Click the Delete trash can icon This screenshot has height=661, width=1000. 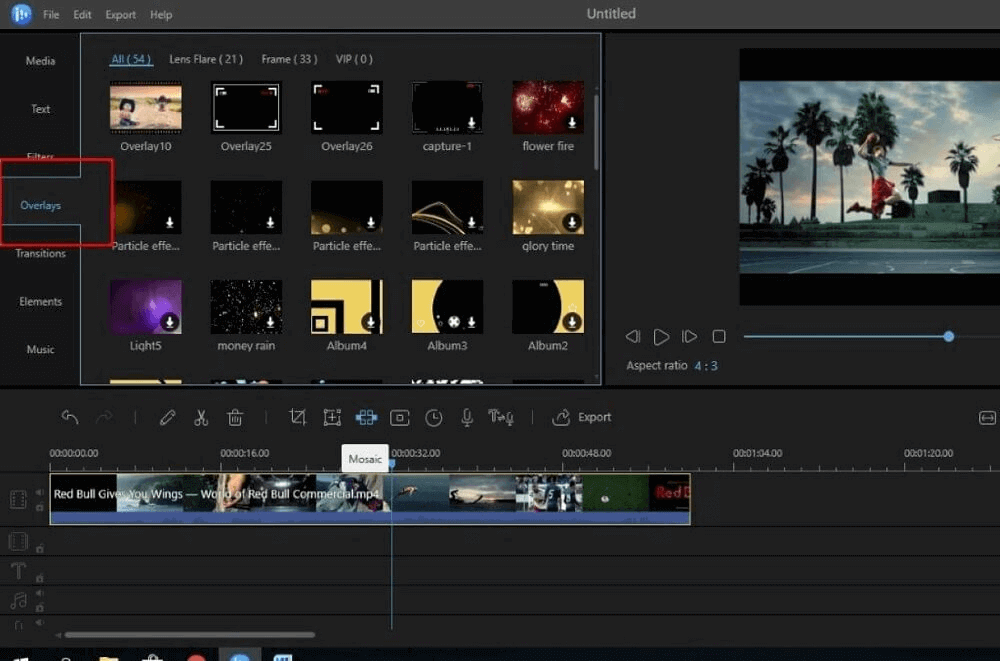click(235, 417)
